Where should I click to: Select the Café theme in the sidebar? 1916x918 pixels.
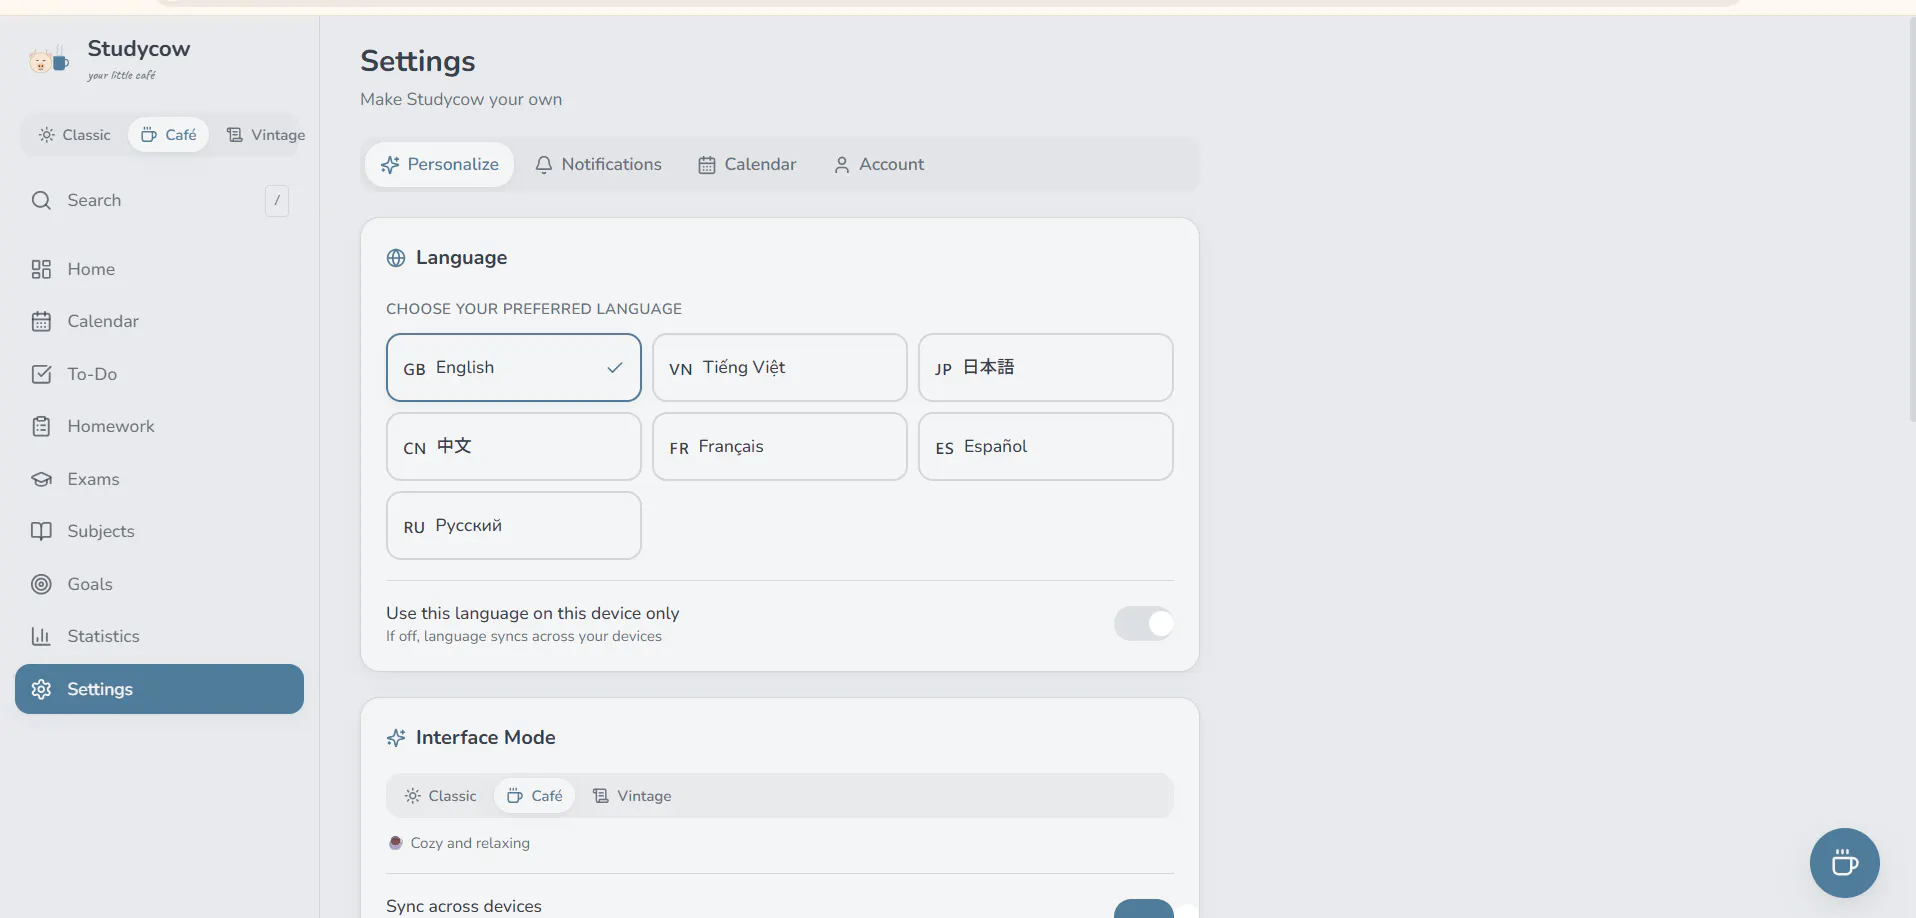168,135
